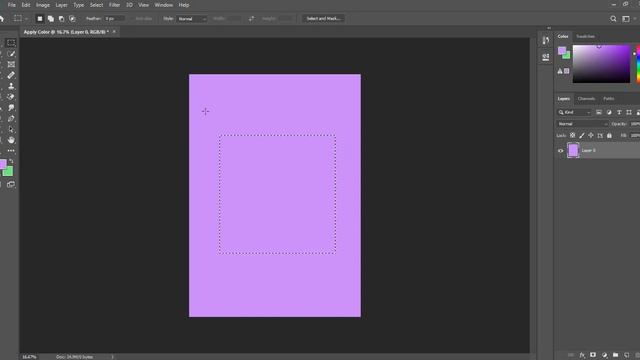Screen dimensions: 640x360
Task: Click the Select and Mask button
Action: tap(323, 19)
